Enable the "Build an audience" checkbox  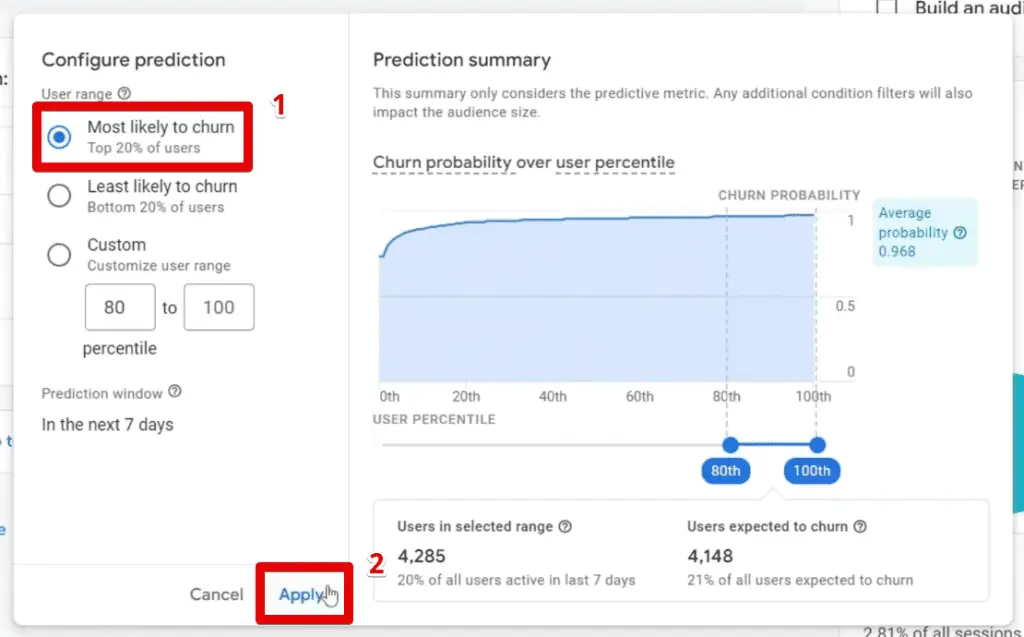pyautogui.click(x=887, y=7)
